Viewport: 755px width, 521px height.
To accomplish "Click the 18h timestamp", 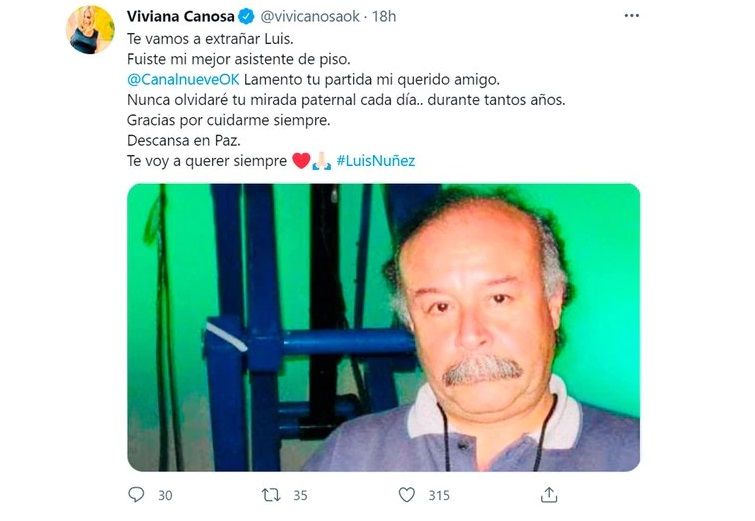I will point(384,17).
